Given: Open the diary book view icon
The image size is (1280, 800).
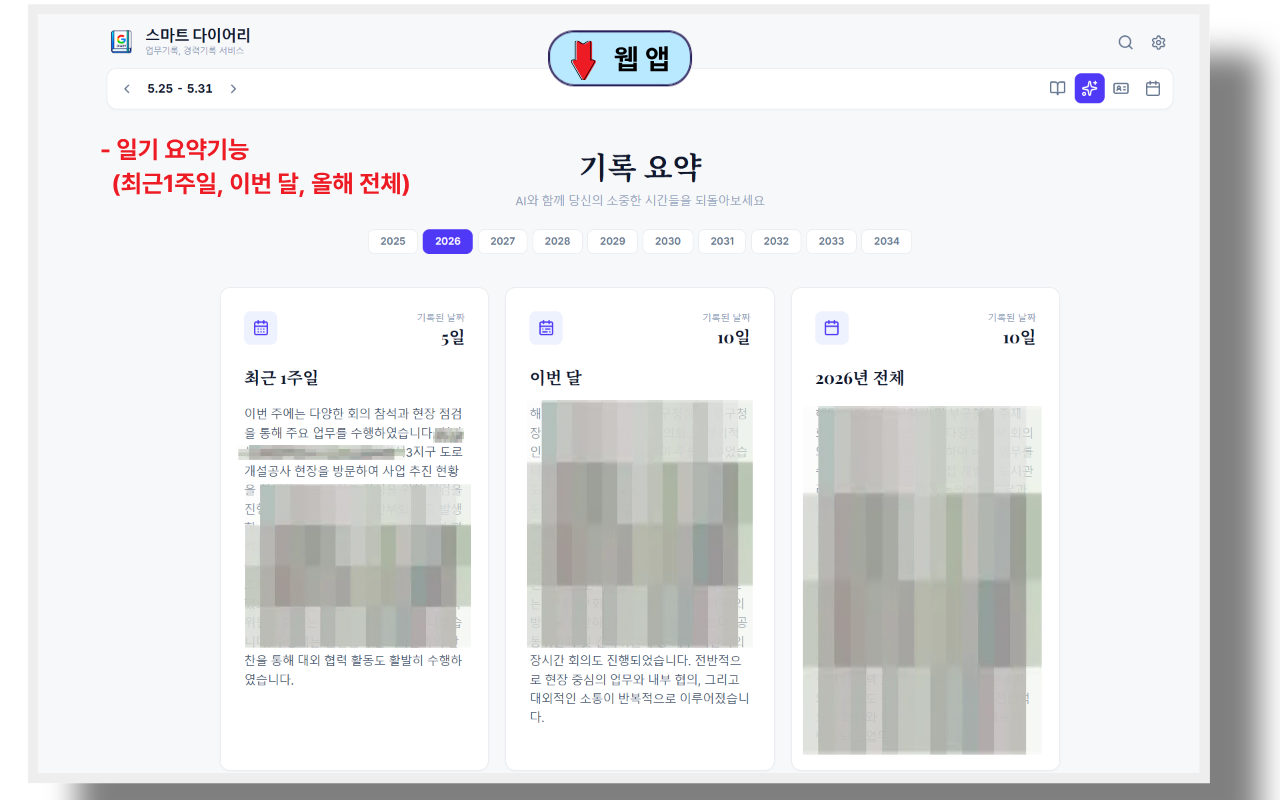Looking at the screenshot, I should pyautogui.click(x=1057, y=88).
